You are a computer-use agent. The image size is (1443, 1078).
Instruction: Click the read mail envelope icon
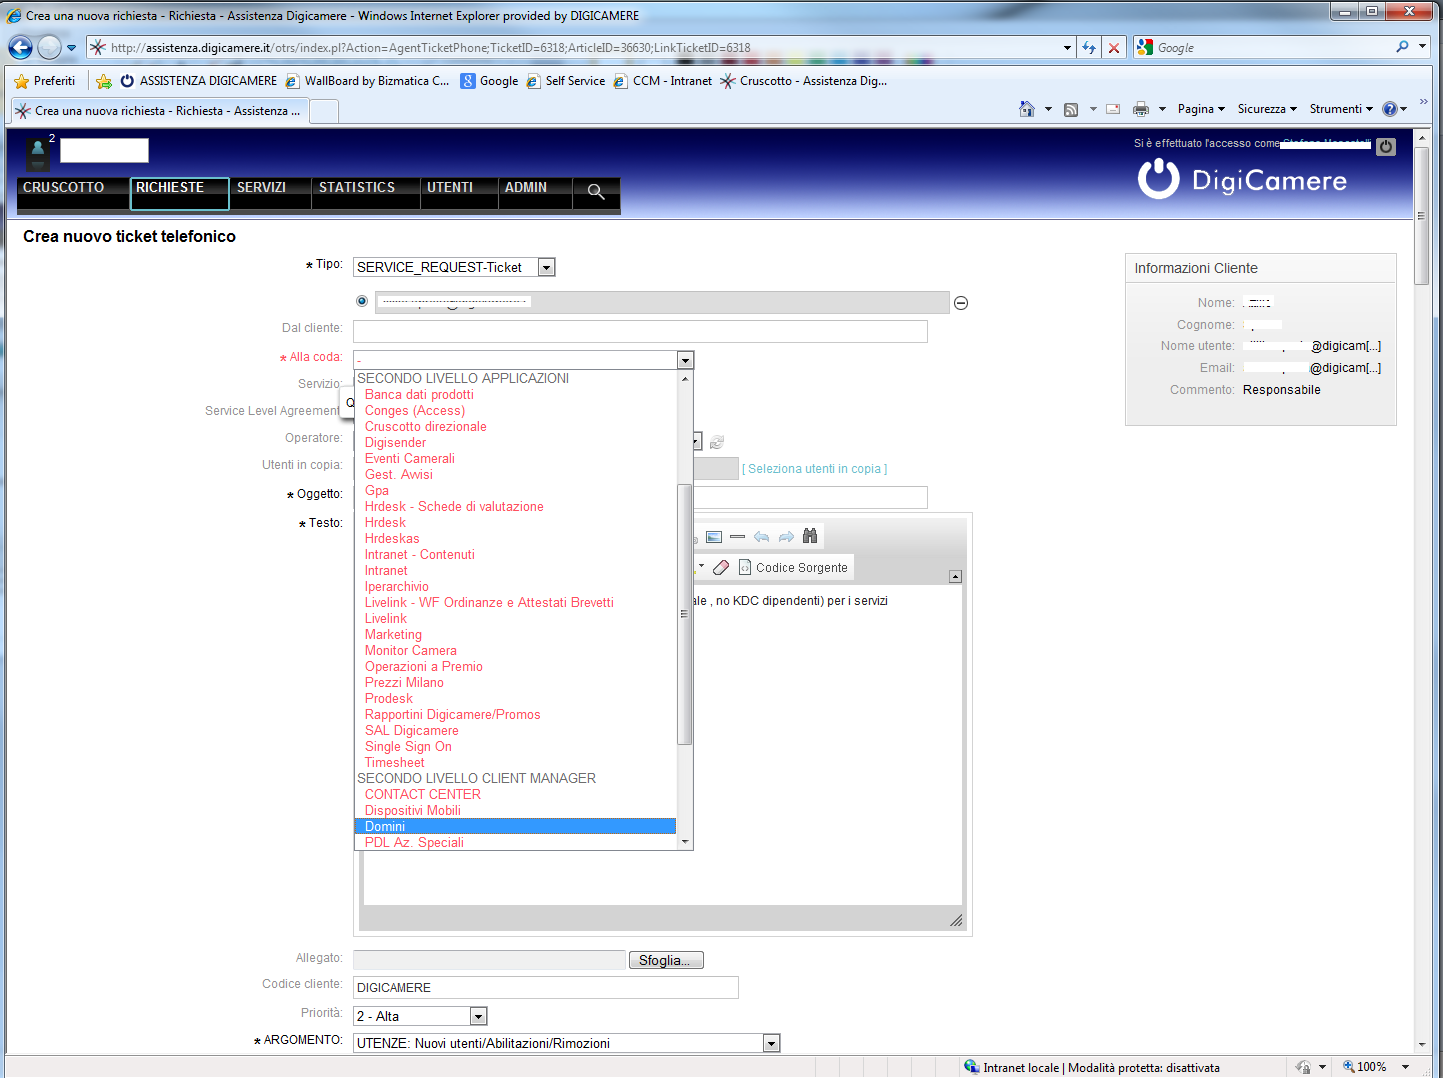pos(1113,109)
